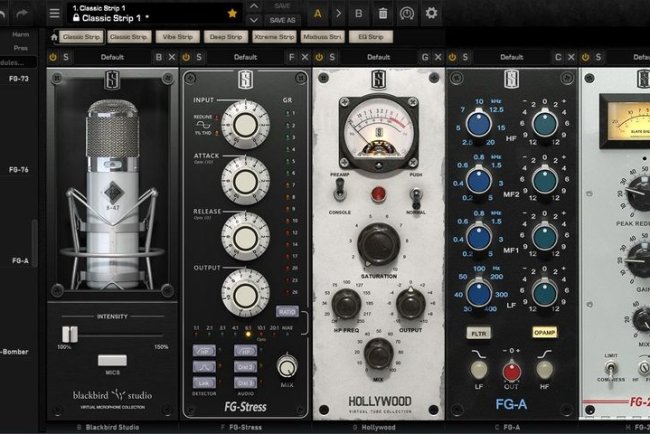Go to next preset with down chevron
Screen dimensions: 650x434
(x=254, y=20)
